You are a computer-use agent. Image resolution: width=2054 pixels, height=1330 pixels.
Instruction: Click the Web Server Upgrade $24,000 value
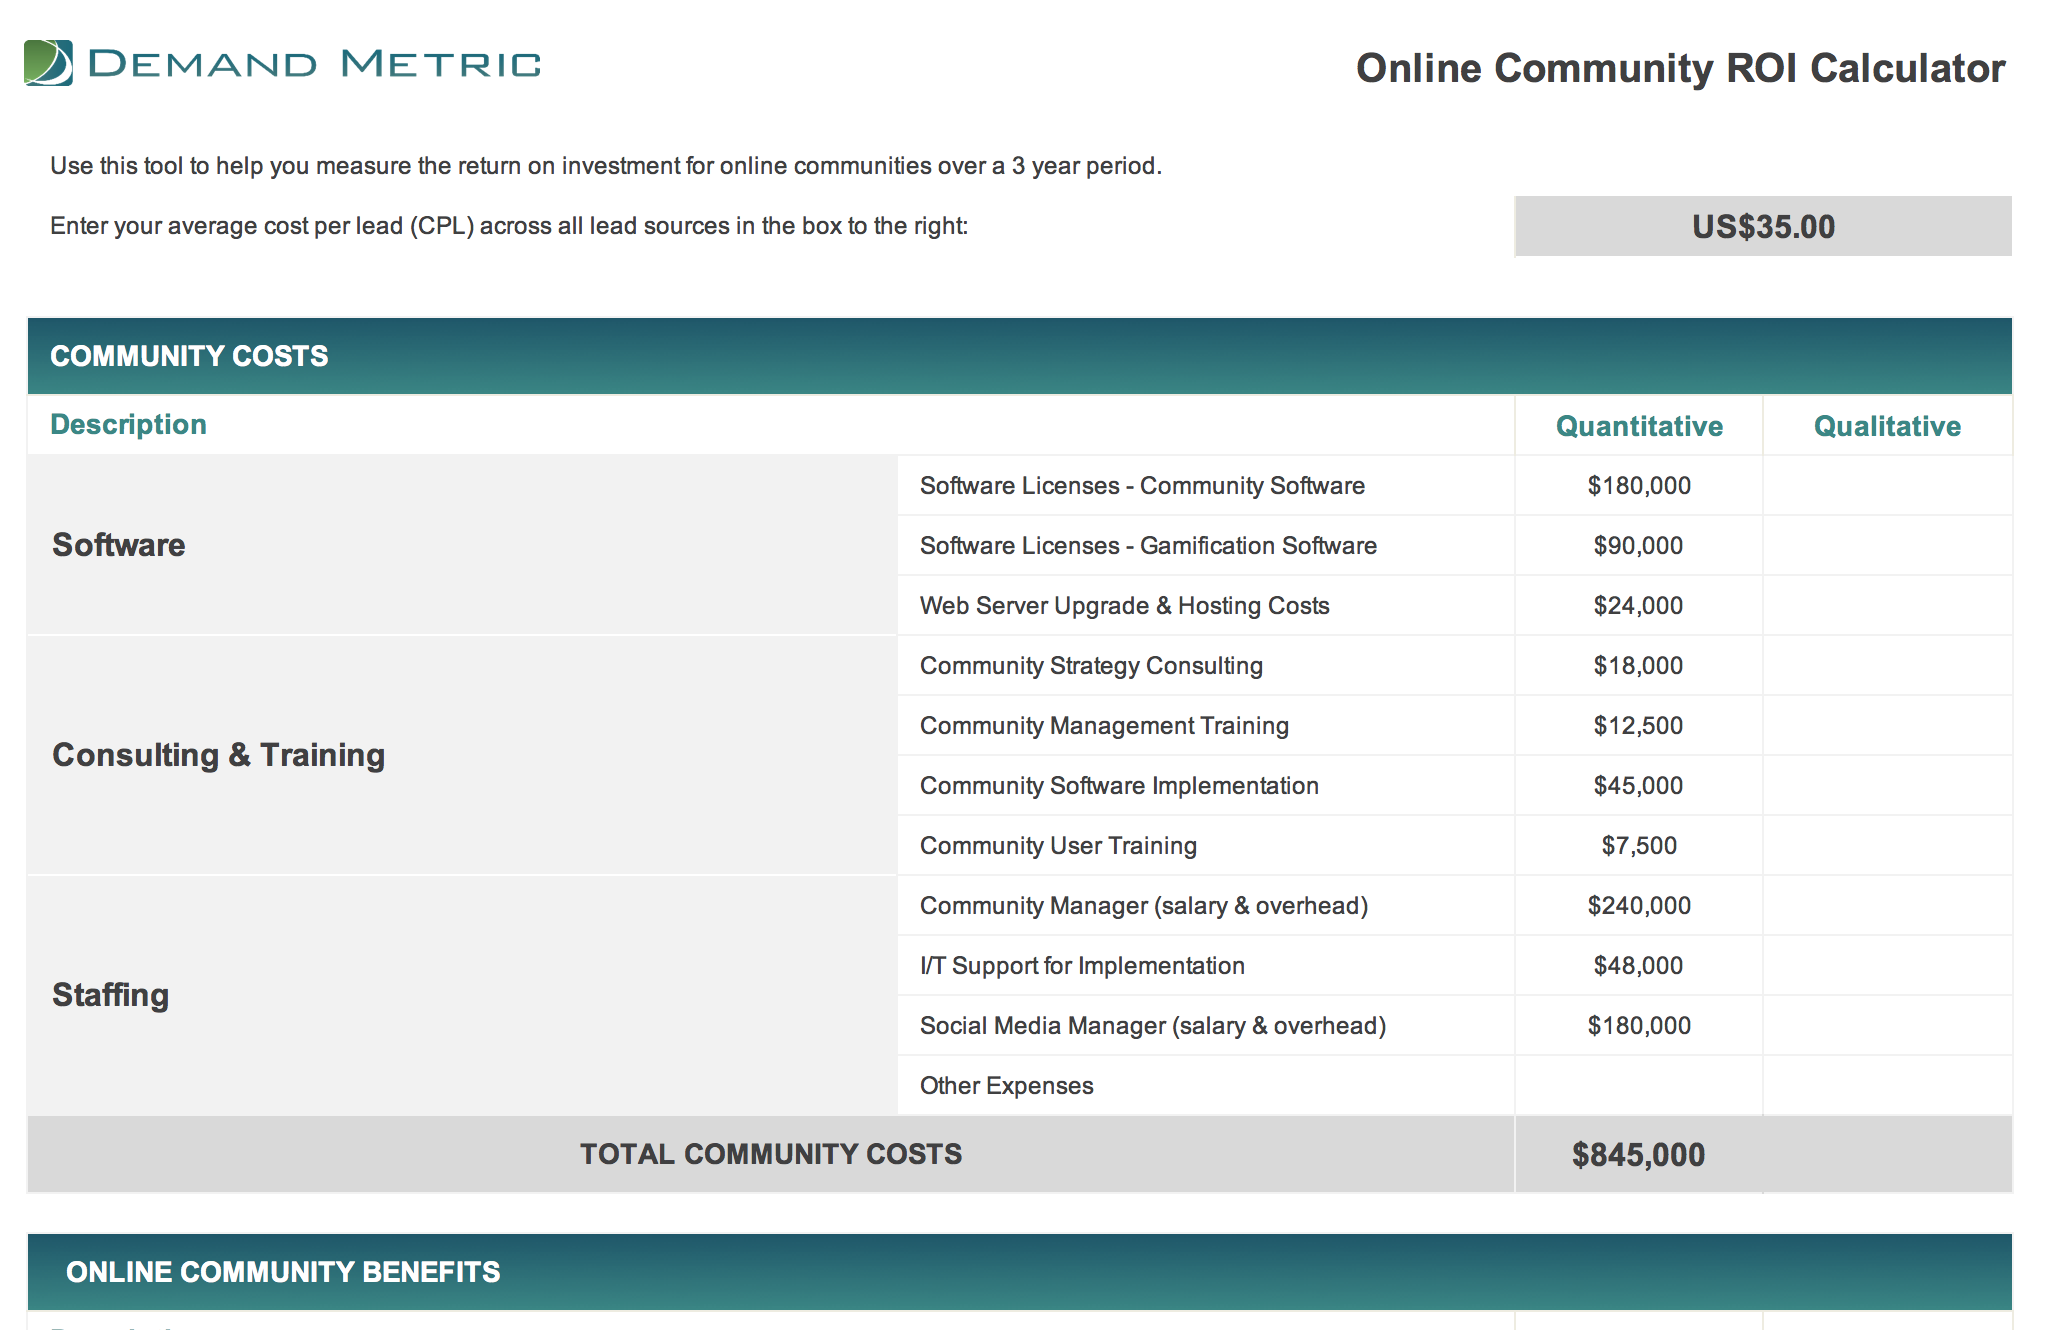tap(1638, 606)
